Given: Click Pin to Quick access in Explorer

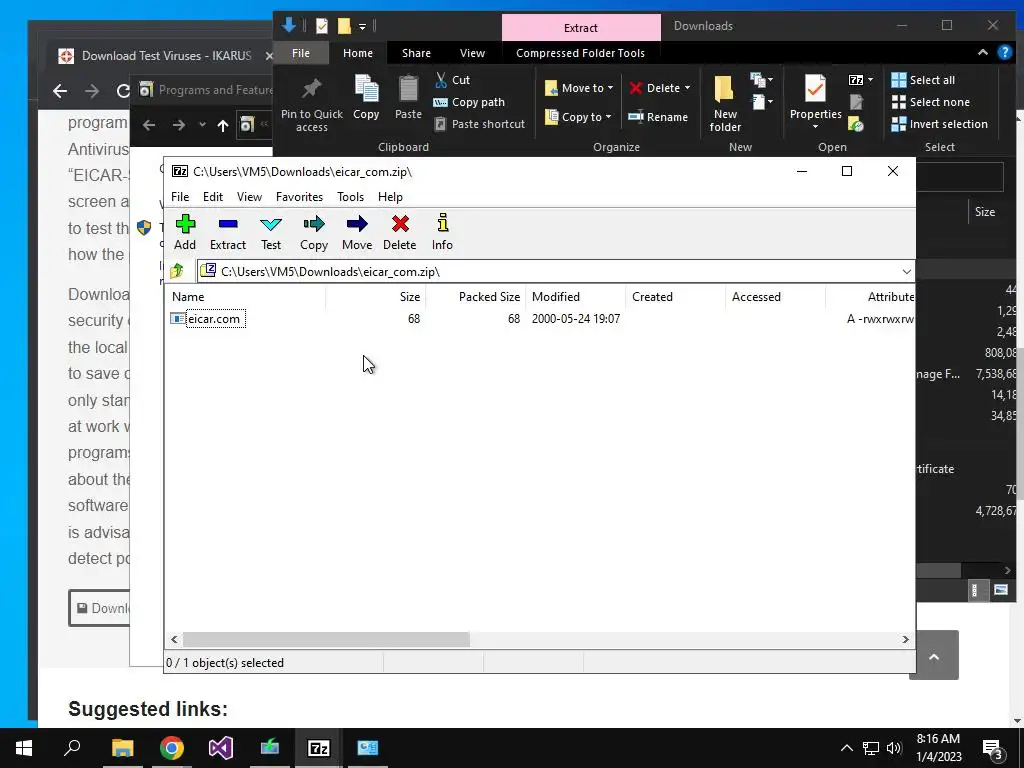Looking at the screenshot, I should pyautogui.click(x=312, y=104).
